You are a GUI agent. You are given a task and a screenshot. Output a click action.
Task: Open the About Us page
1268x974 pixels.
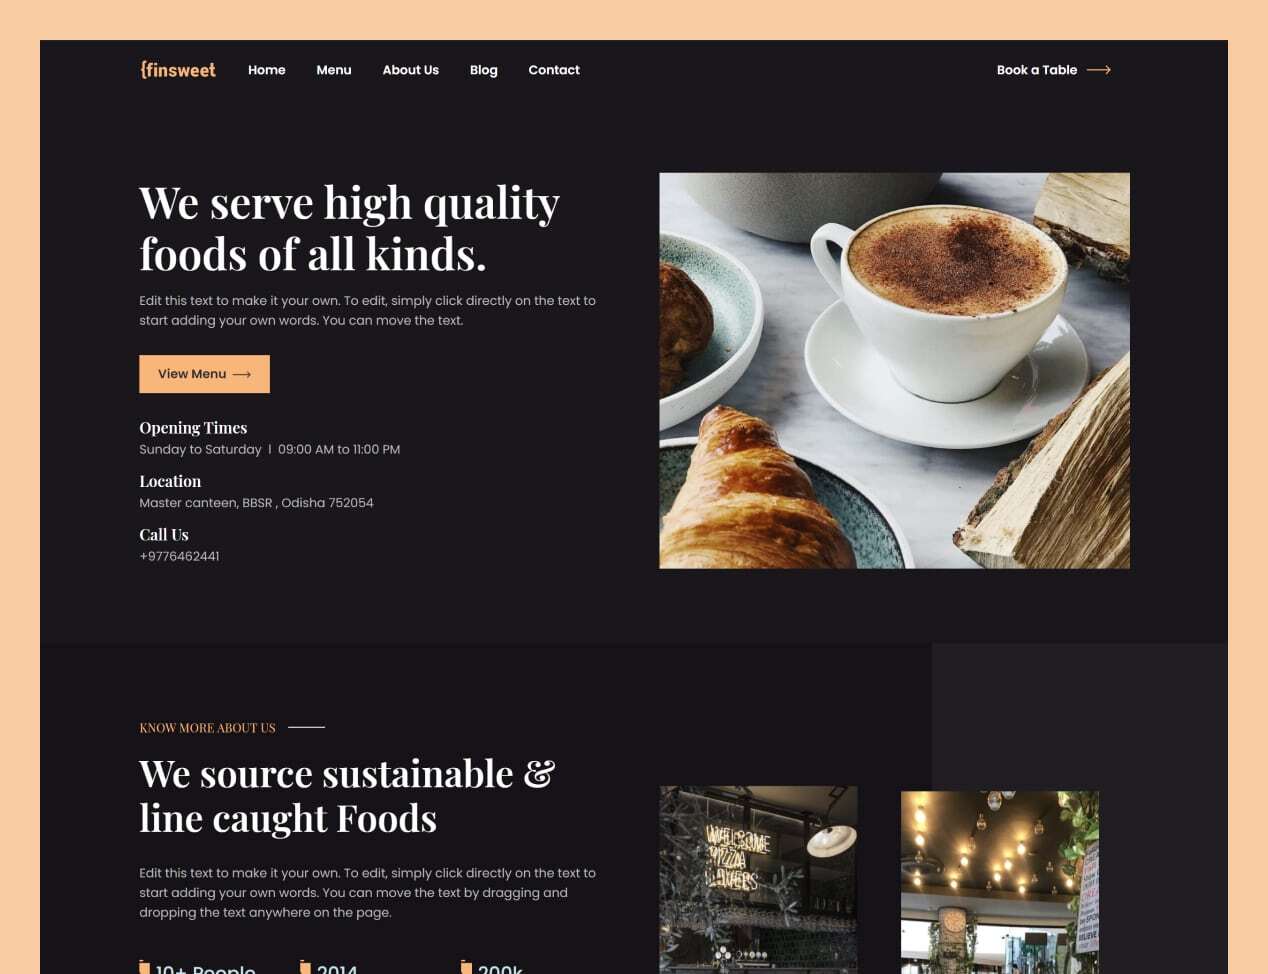point(410,70)
